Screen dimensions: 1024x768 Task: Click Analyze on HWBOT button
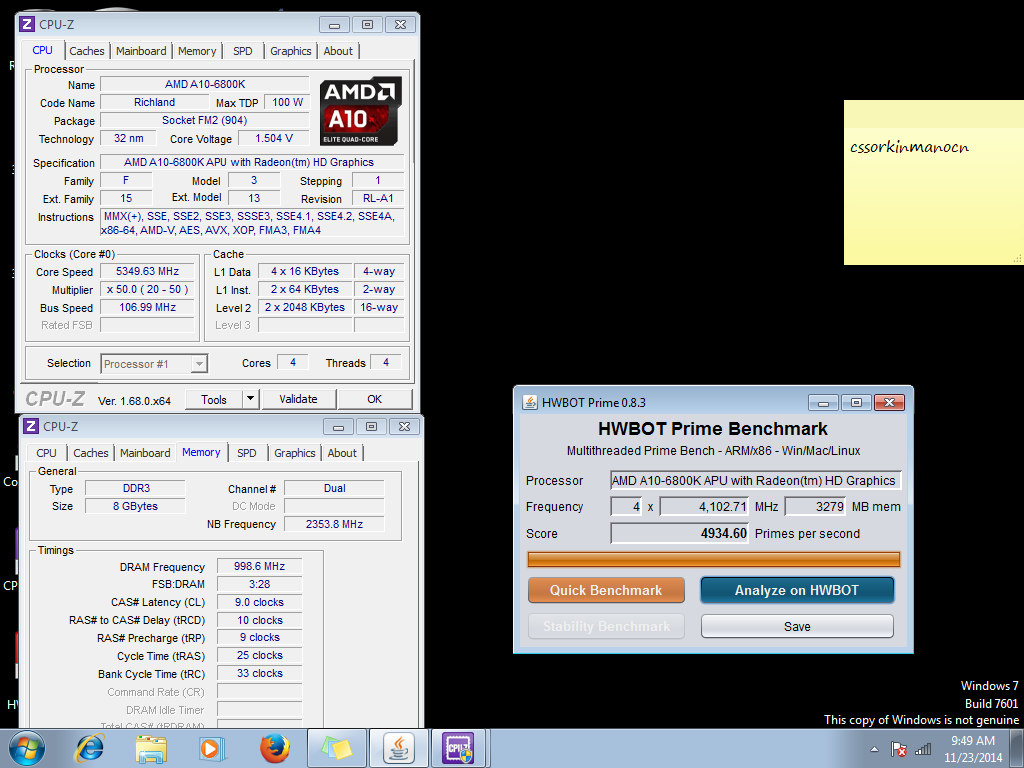(x=797, y=590)
